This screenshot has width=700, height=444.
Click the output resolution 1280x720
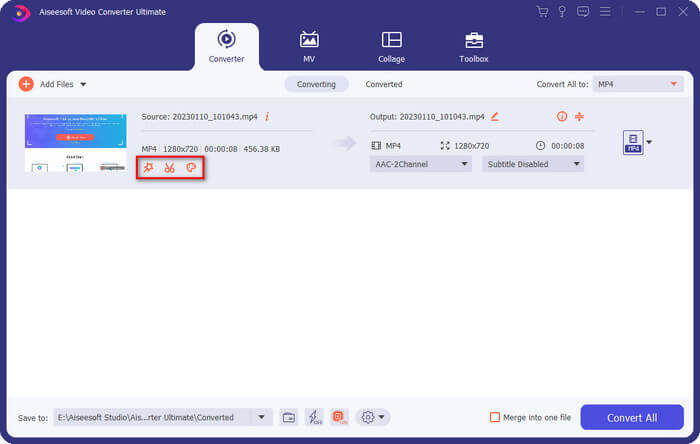point(471,146)
